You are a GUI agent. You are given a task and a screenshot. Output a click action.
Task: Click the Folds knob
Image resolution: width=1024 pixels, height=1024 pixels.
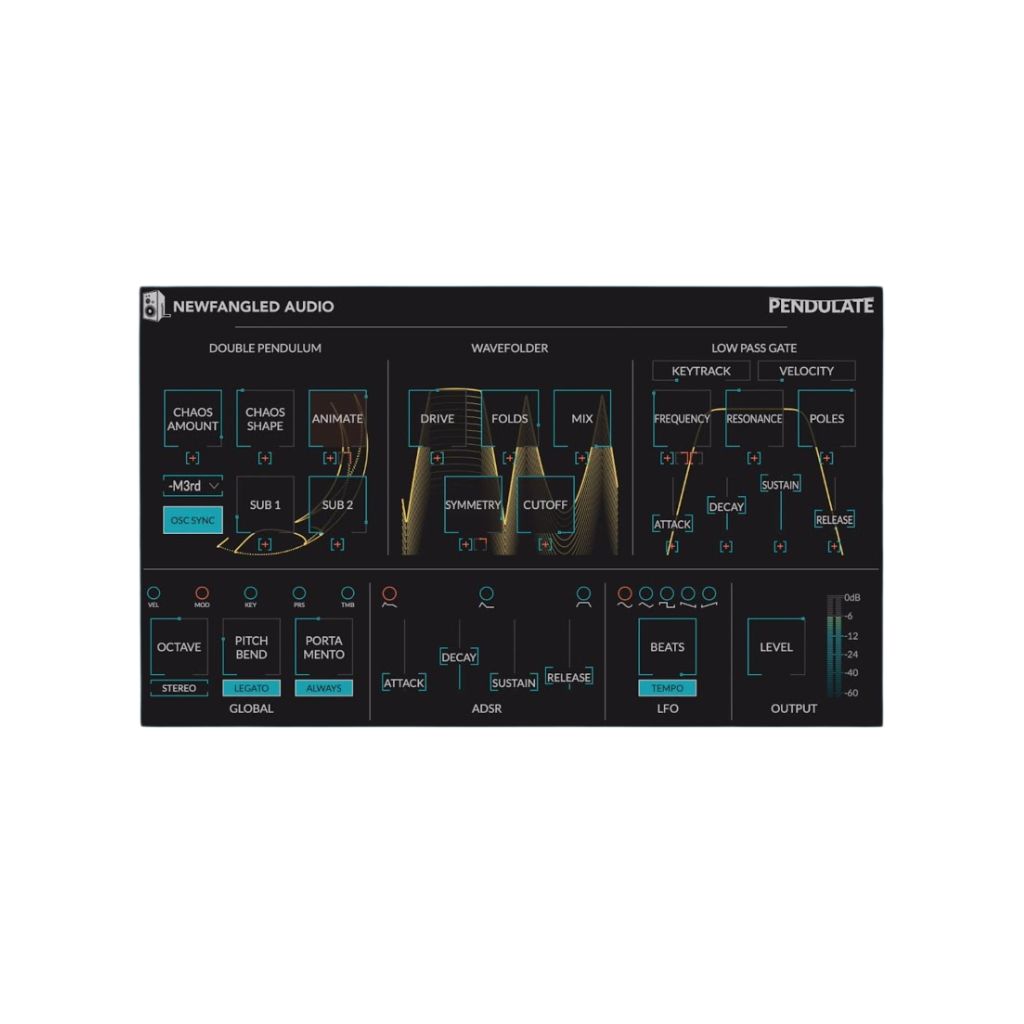coord(509,419)
